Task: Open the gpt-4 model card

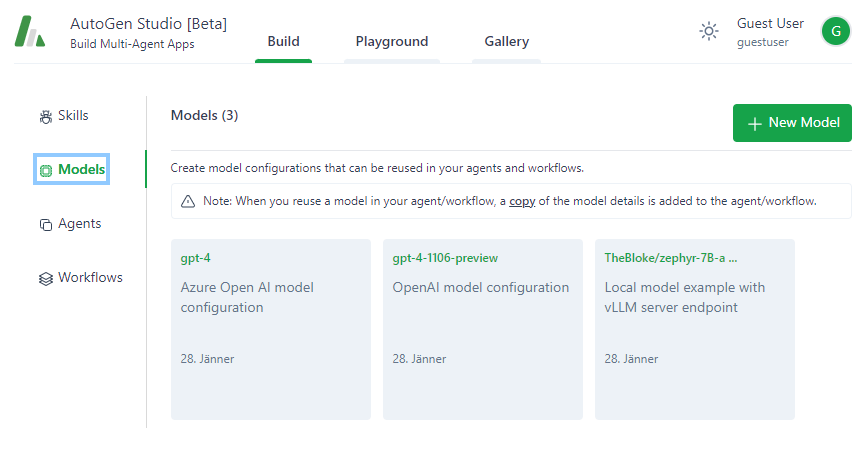Action: coord(270,330)
